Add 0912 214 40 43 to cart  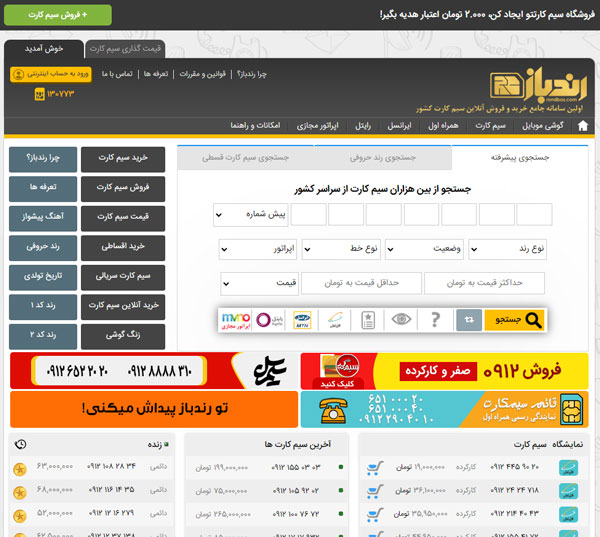375,514
